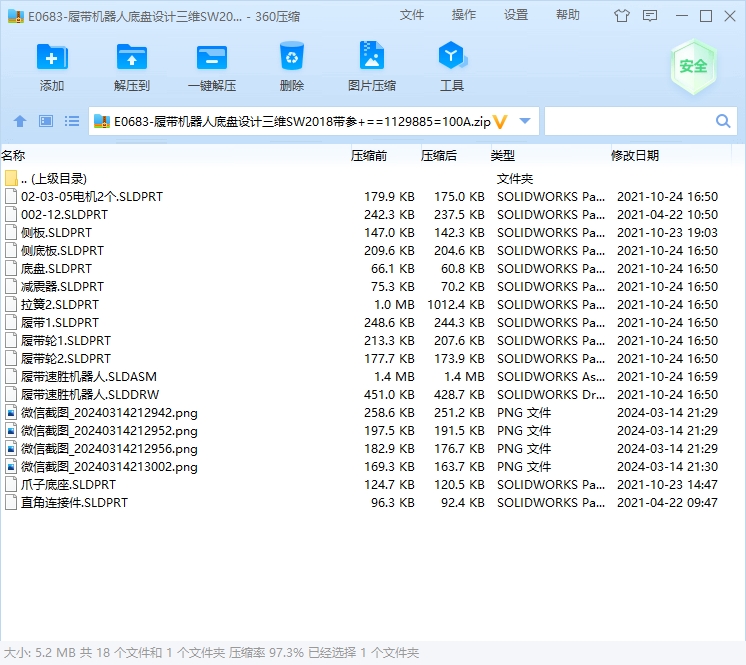Switch to the icon view mode button
Image resolution: width=746 pixels, height=665 pixels.
[46, 121]
